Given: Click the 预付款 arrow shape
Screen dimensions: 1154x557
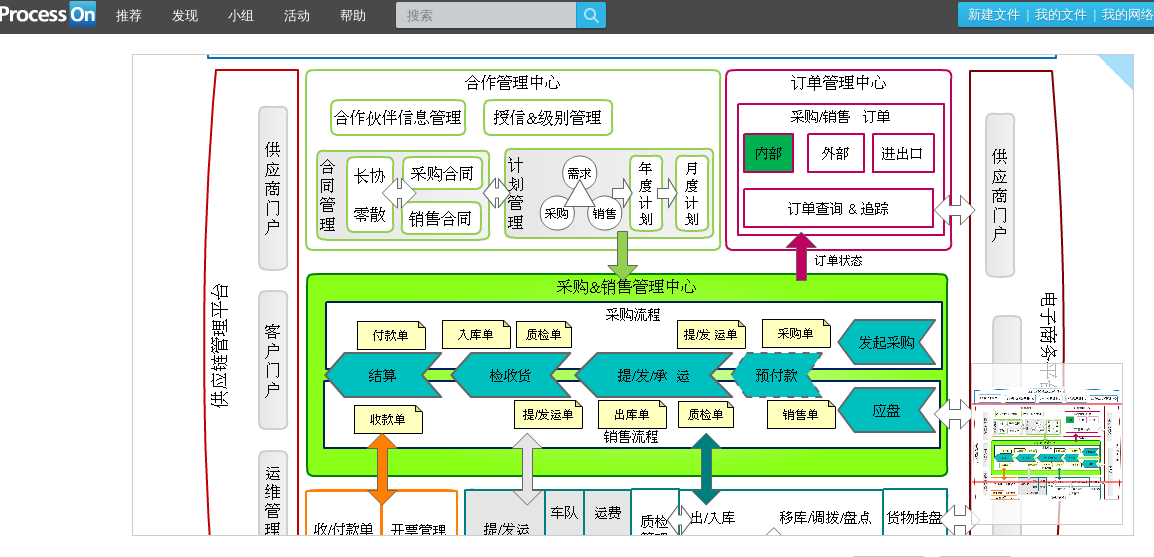Looking at the screenshot, I should (776, 375).
